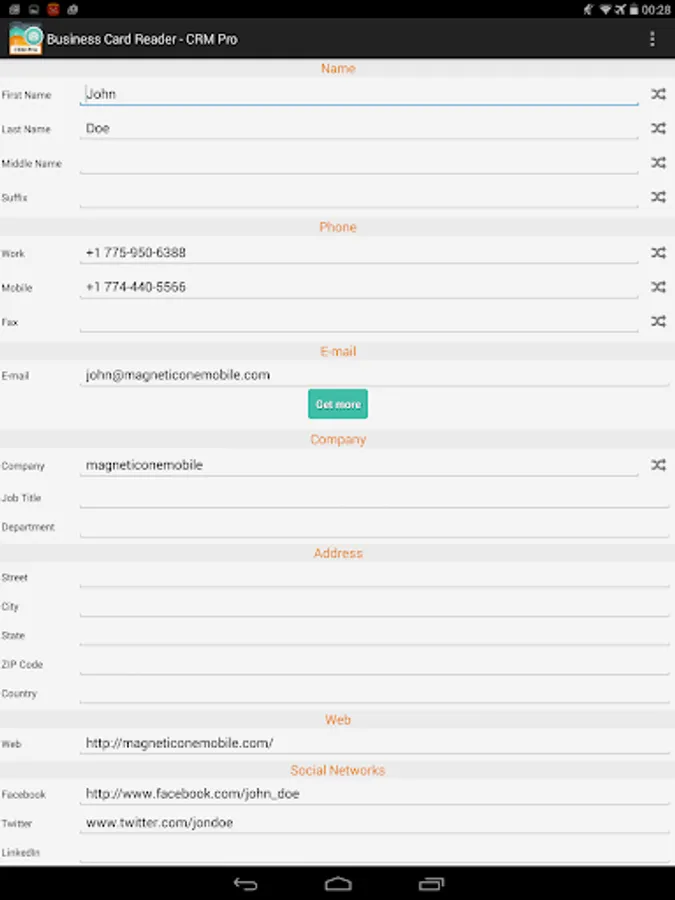Focus the empty ZIP Code field
This screenshot has width=675, height=900.
pos(374,664)
